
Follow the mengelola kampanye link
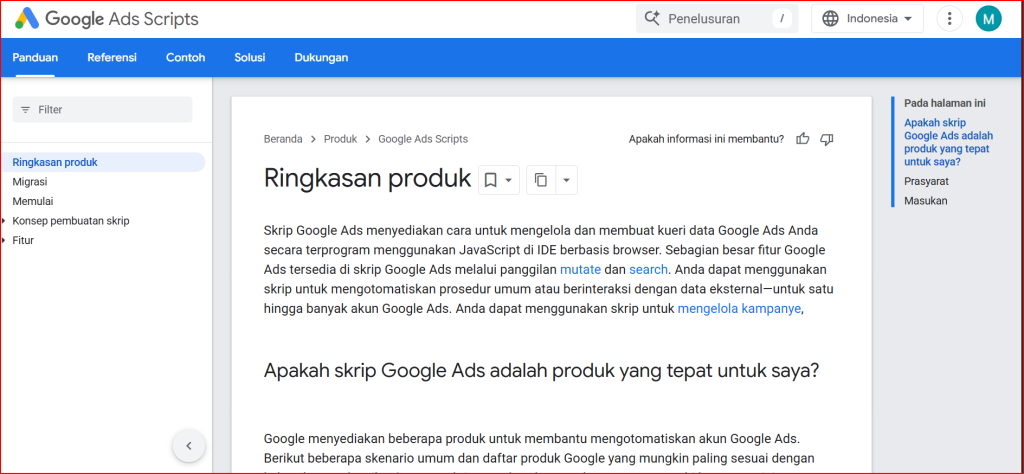(x=739, y=309)
